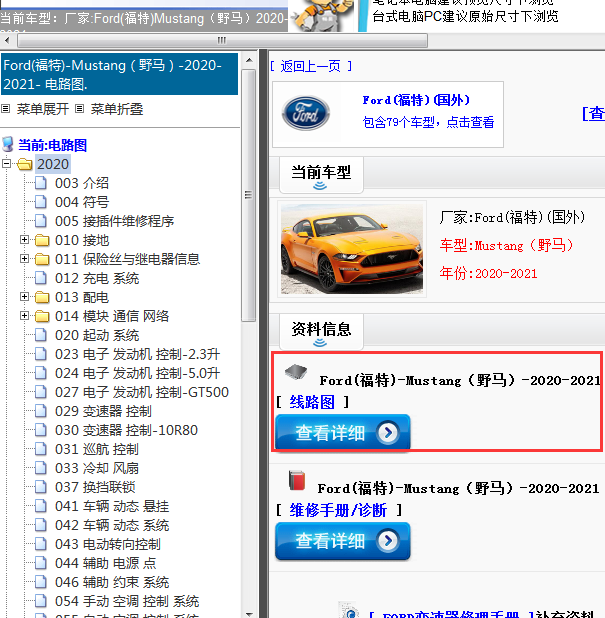Open tree item 012 充电 系统
605x618 pixels.
[97, 278]
